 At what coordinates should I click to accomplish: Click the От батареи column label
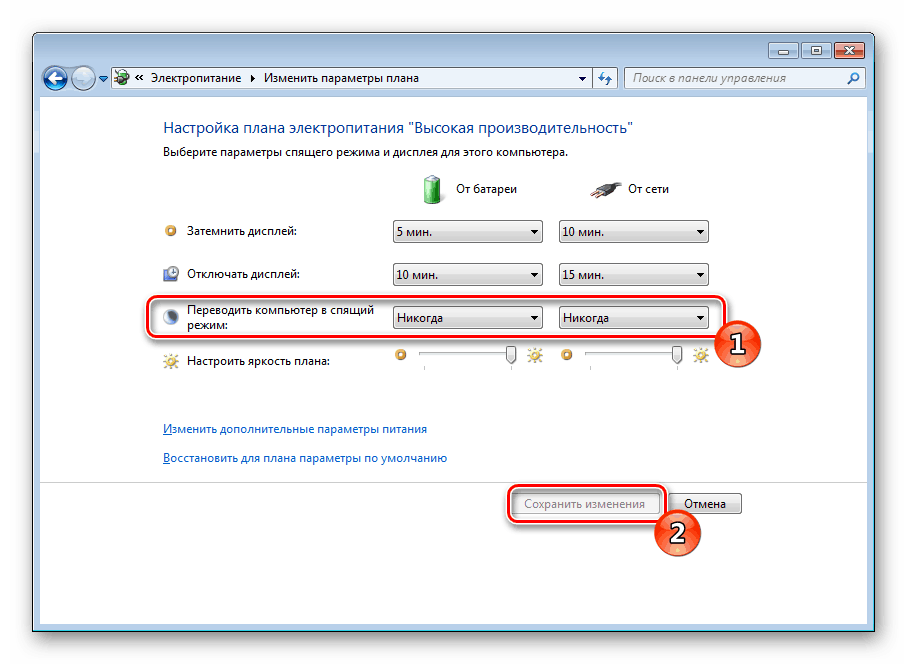[486, 189]
